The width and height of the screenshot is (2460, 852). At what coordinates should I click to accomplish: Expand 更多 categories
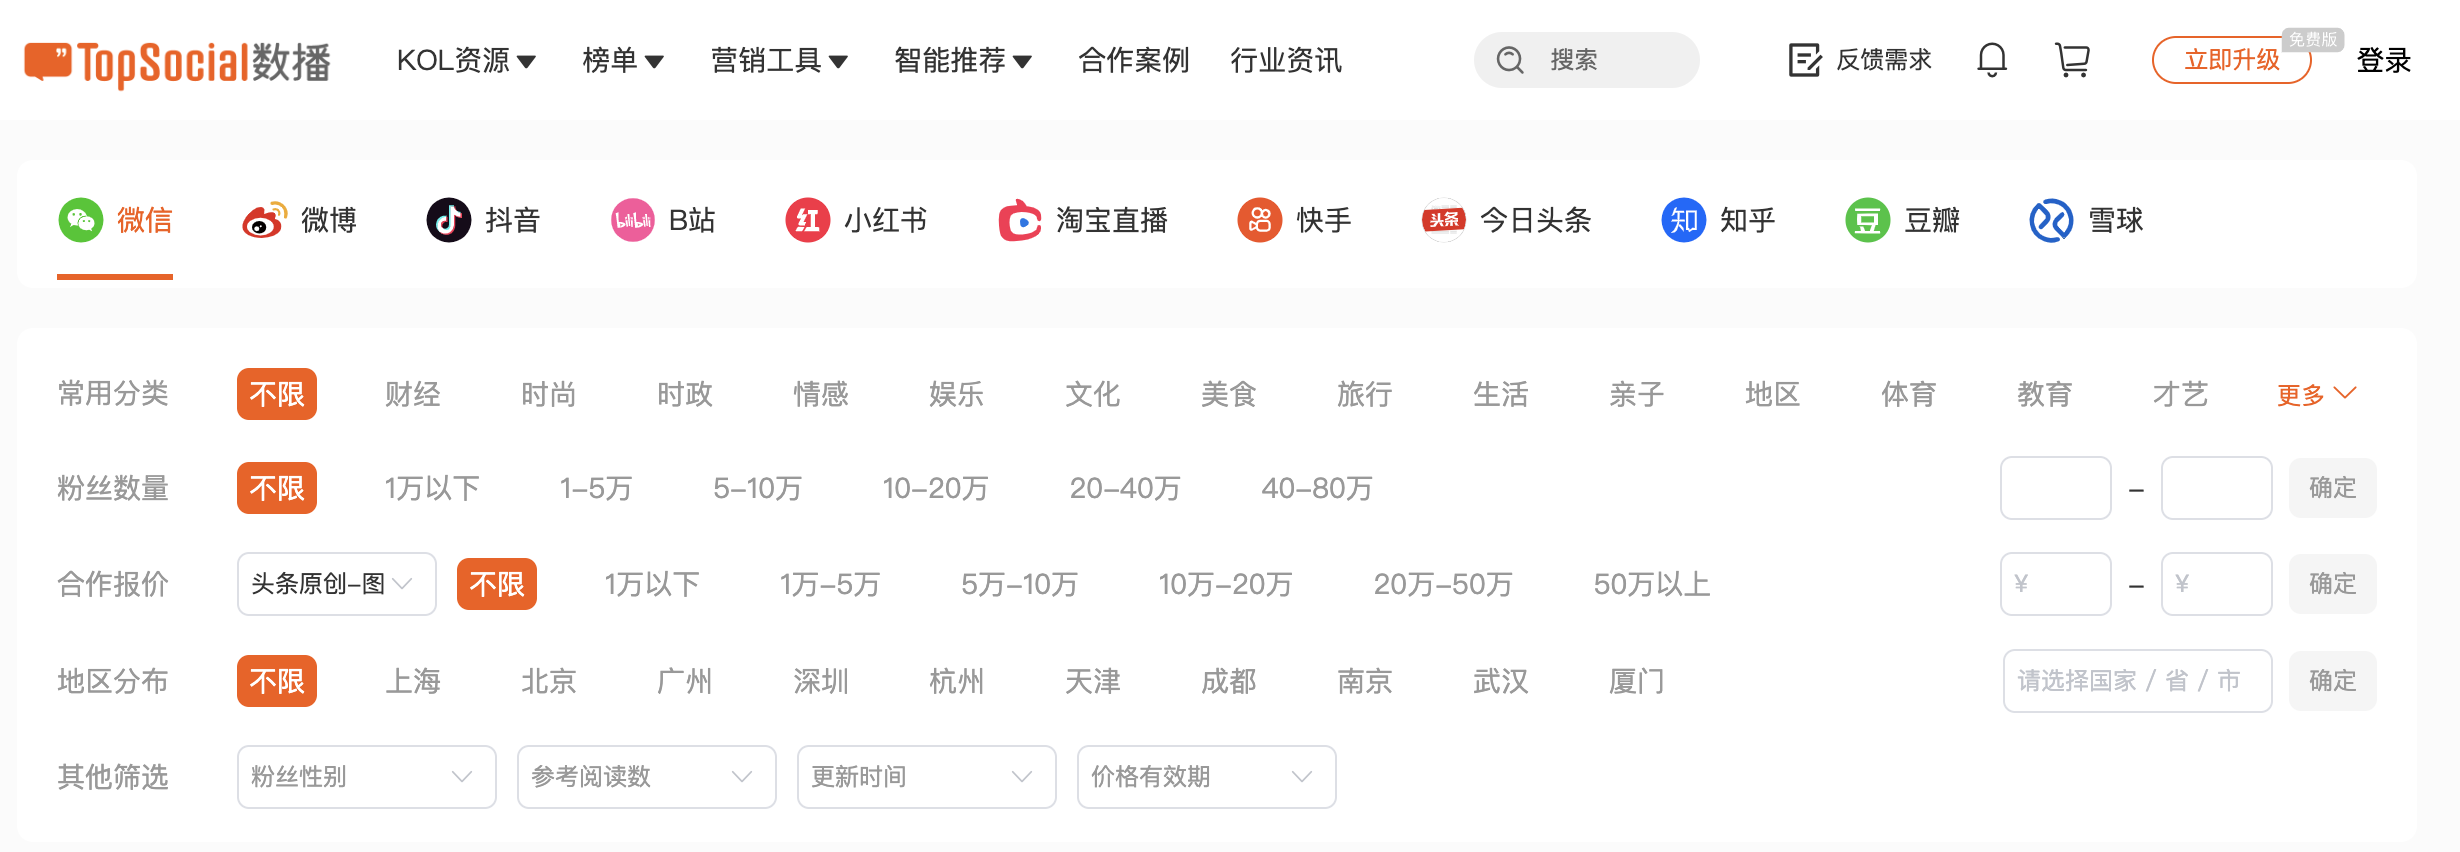coord(2316,394)
